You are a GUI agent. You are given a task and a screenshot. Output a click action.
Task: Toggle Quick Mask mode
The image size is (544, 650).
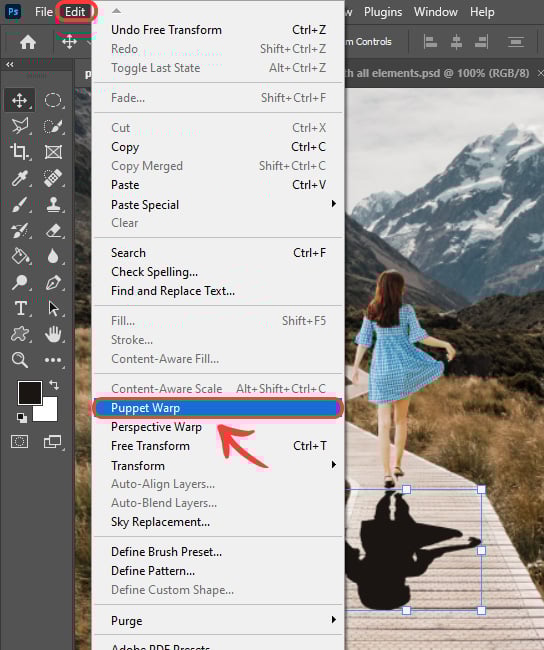[x=19, y=441]
